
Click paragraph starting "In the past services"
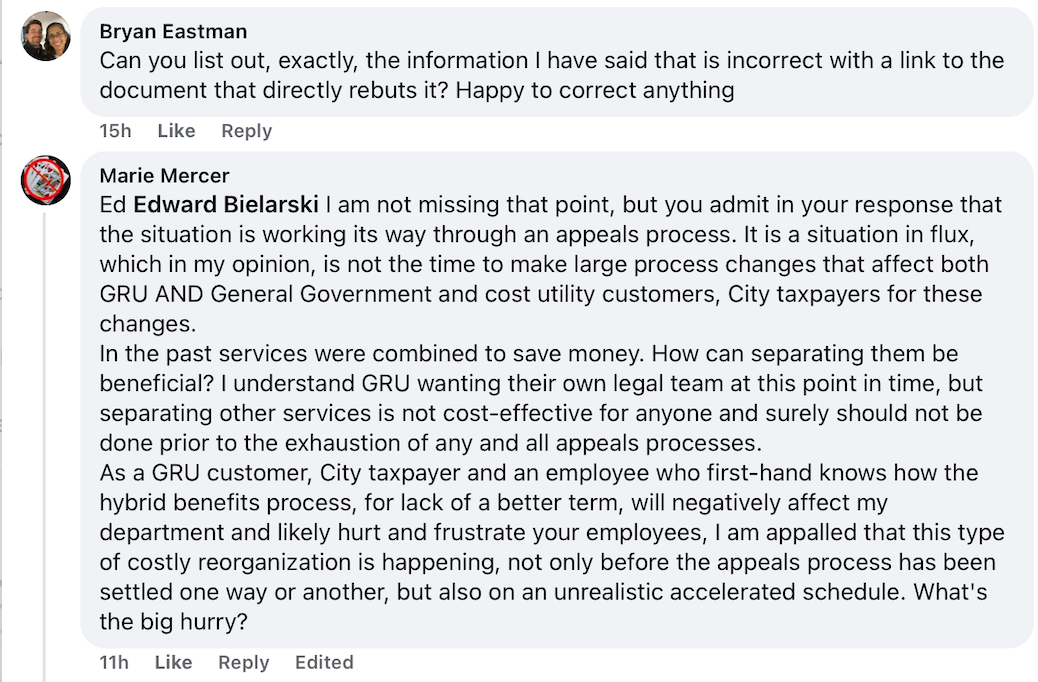tap(541, 398)
